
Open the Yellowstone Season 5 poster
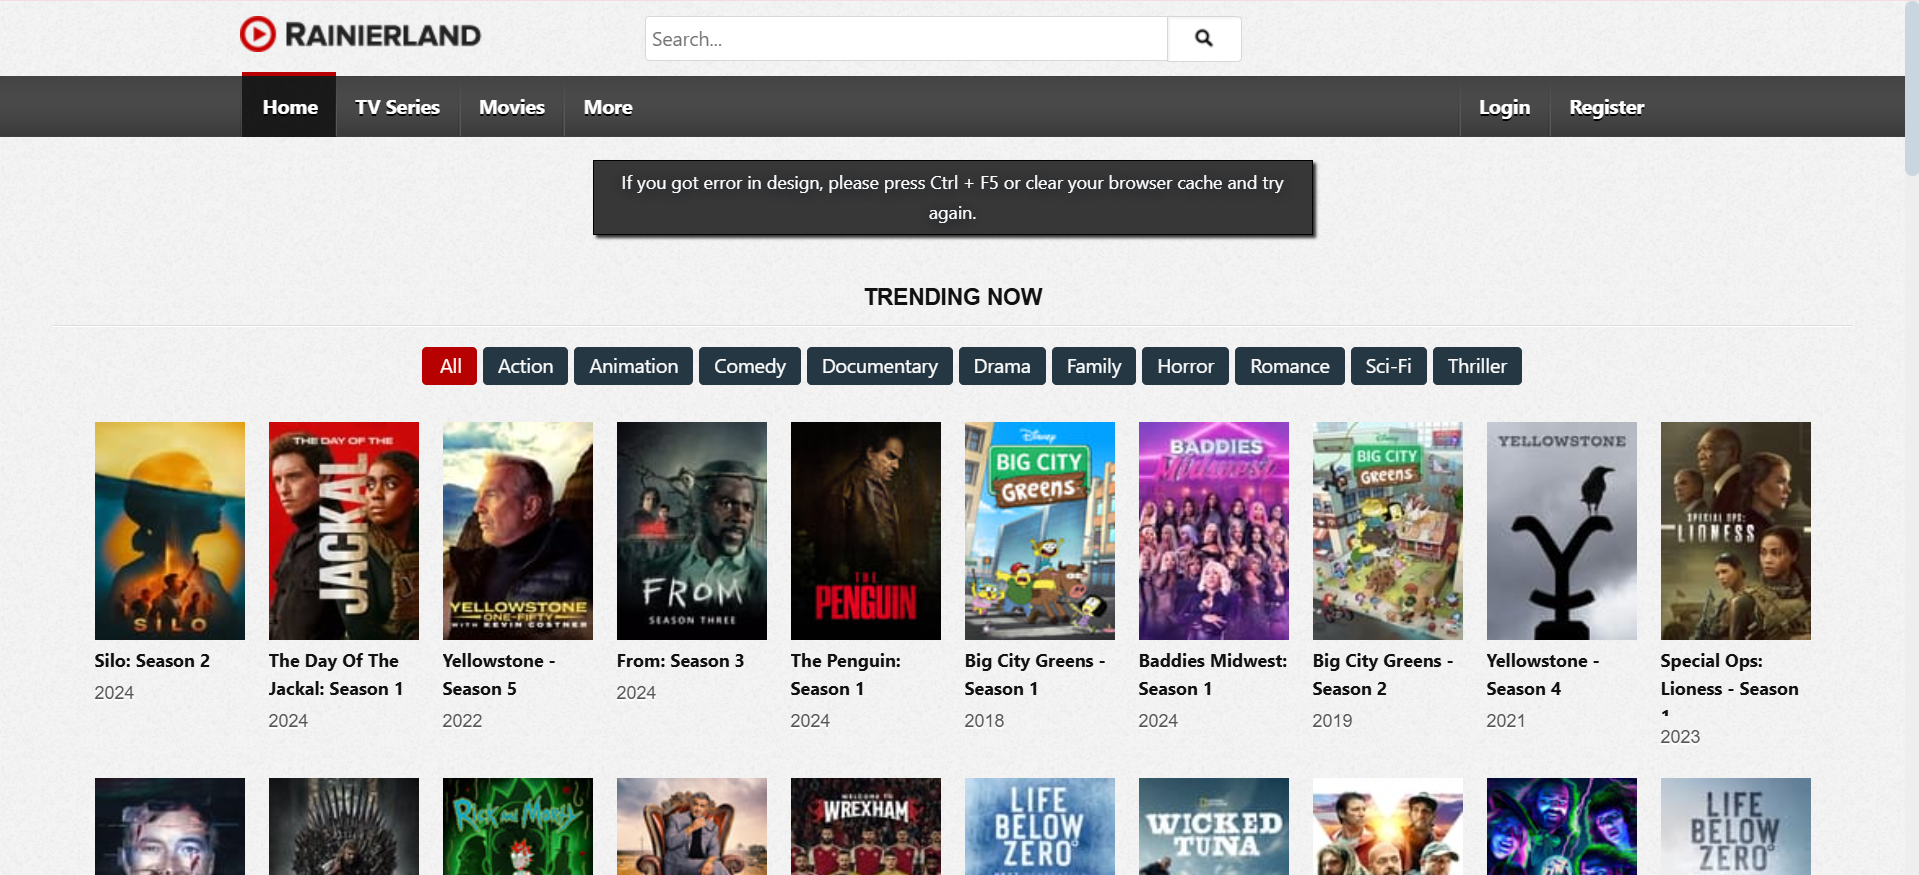pos(518,531)
